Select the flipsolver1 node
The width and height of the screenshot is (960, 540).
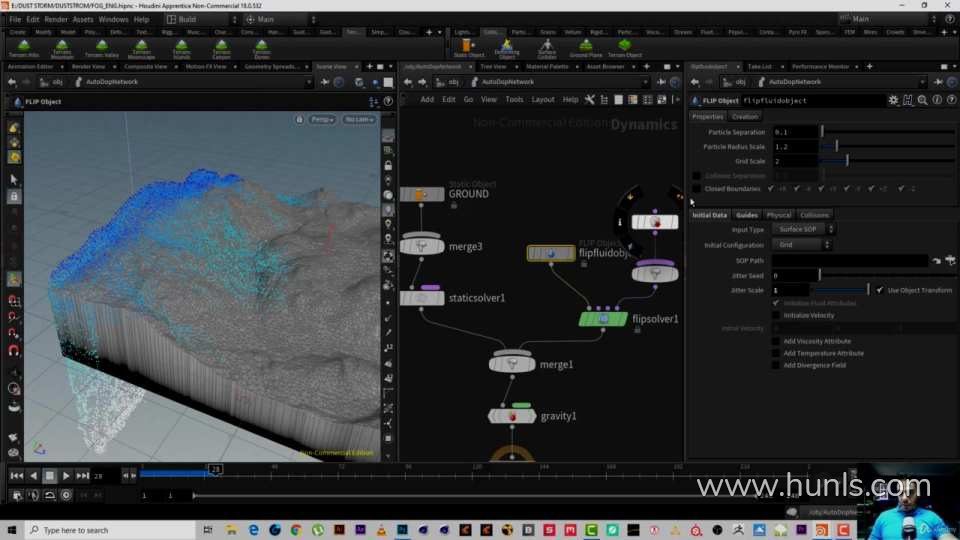coord(603,319)
